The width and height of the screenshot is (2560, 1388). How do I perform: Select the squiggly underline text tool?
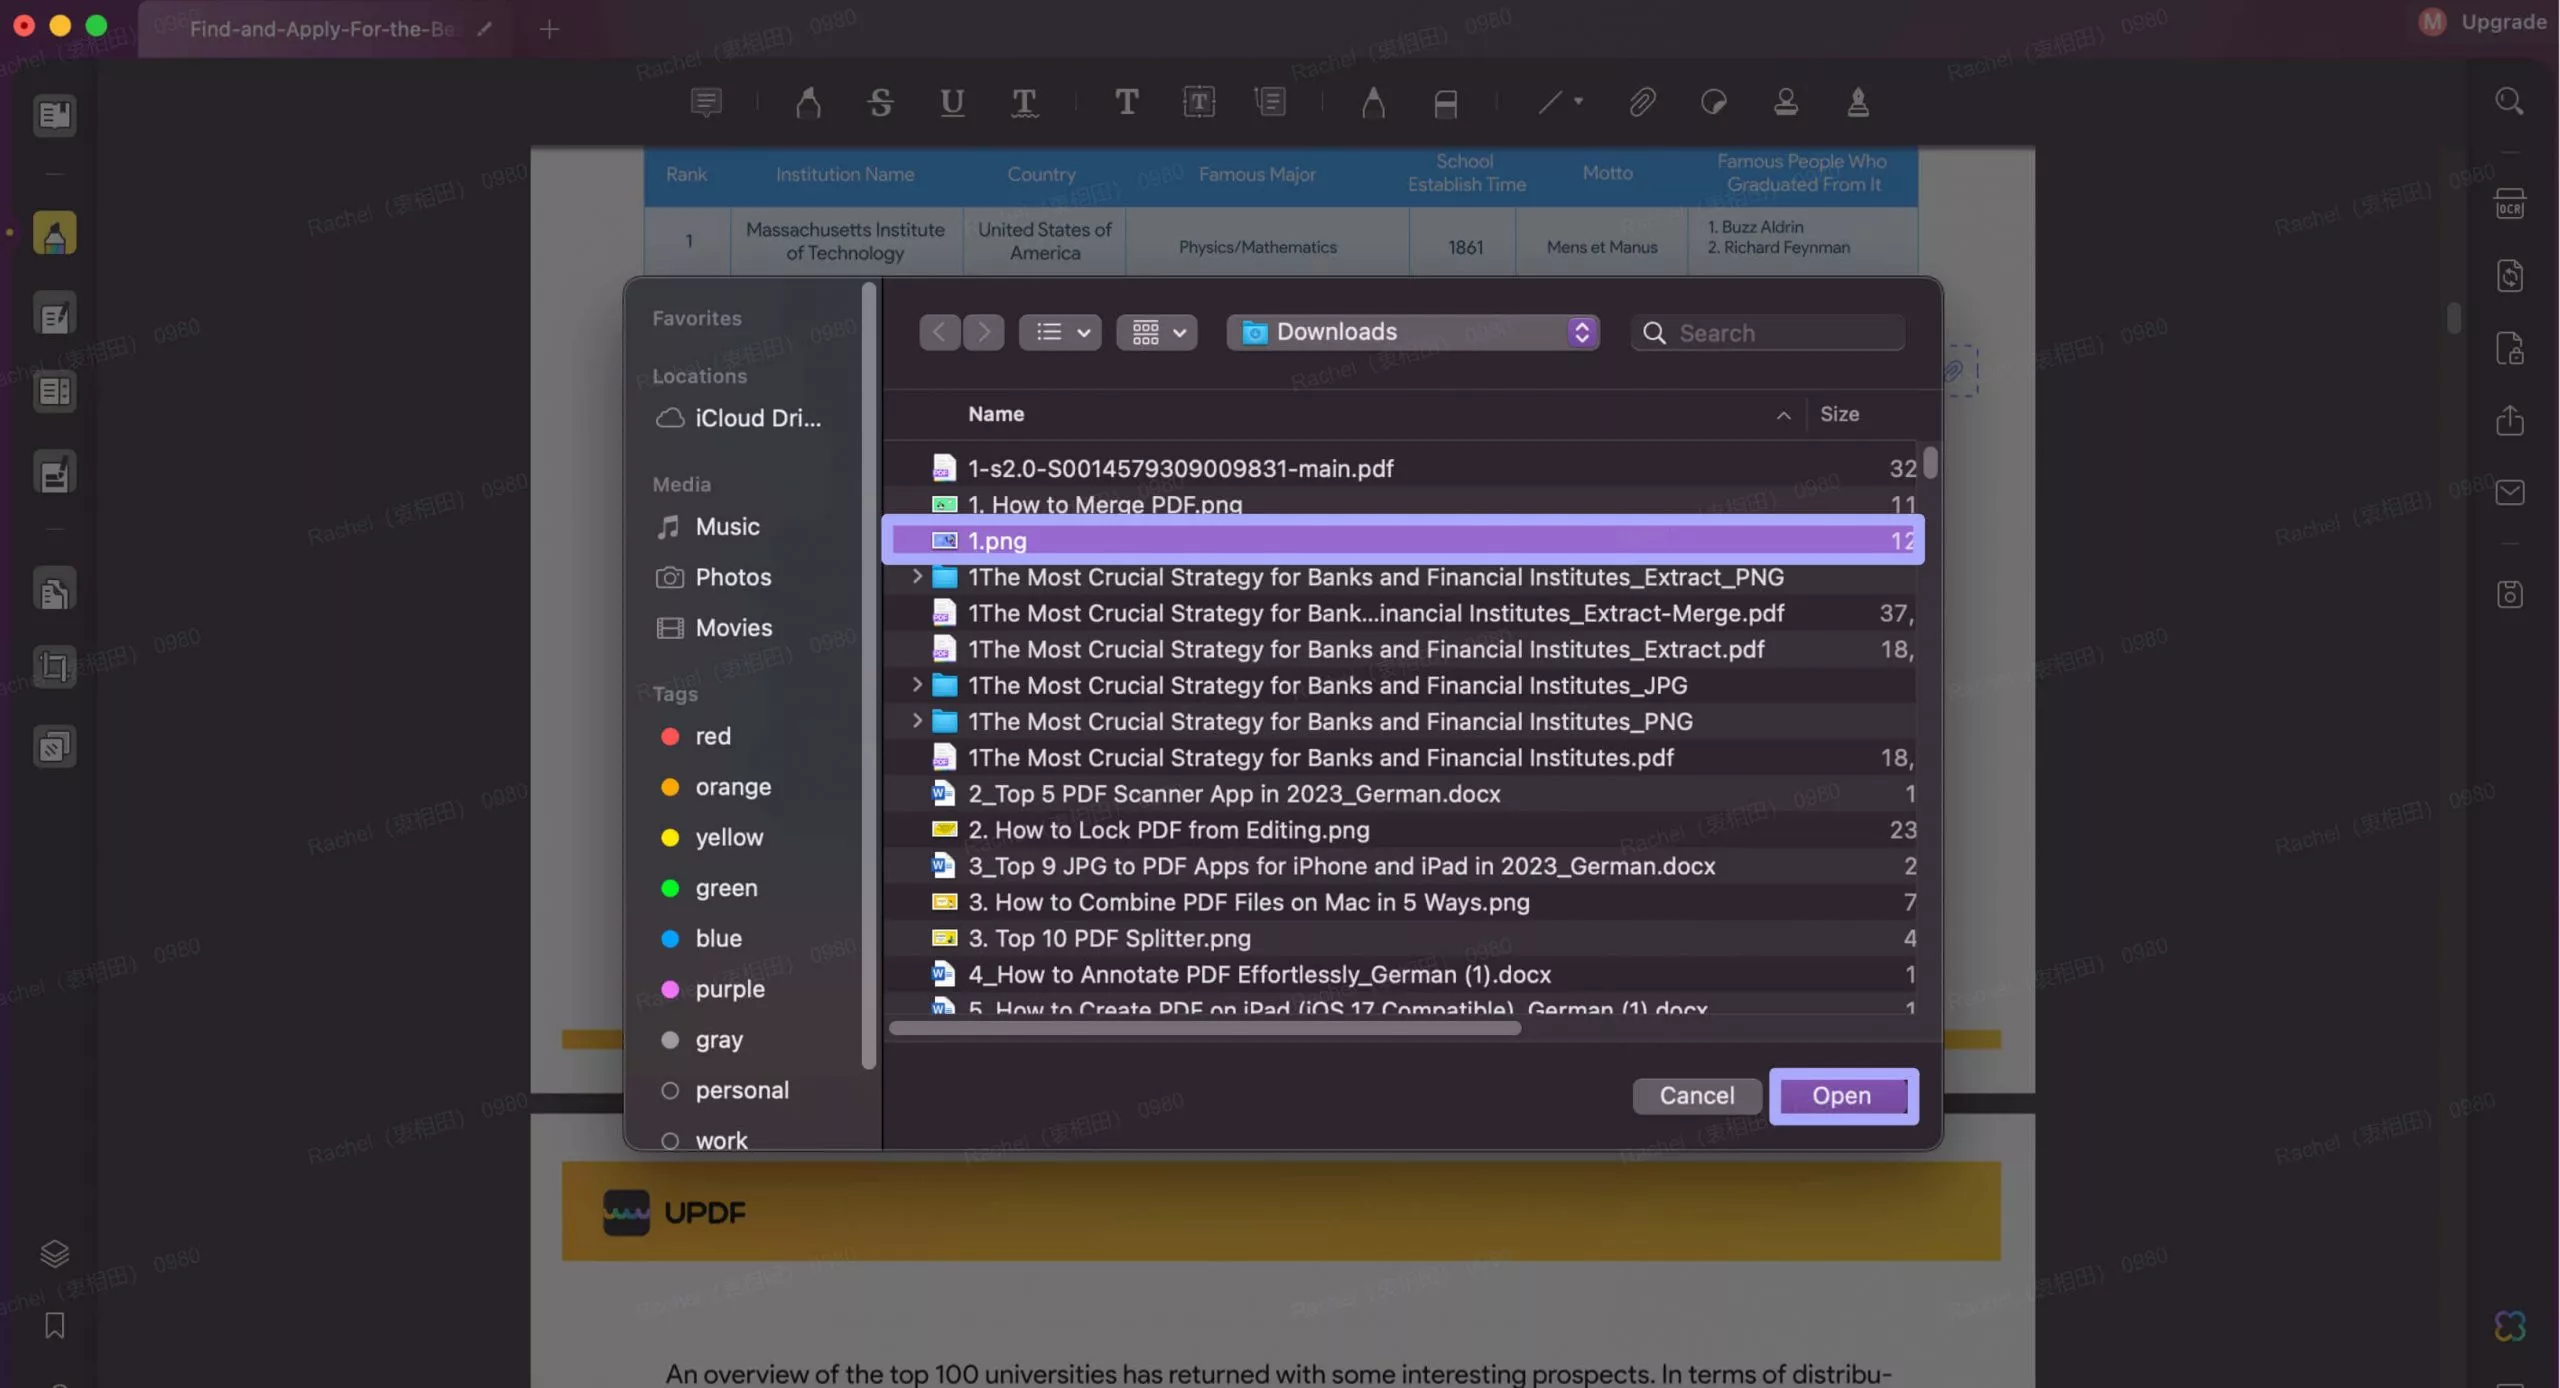point(1024,102)
